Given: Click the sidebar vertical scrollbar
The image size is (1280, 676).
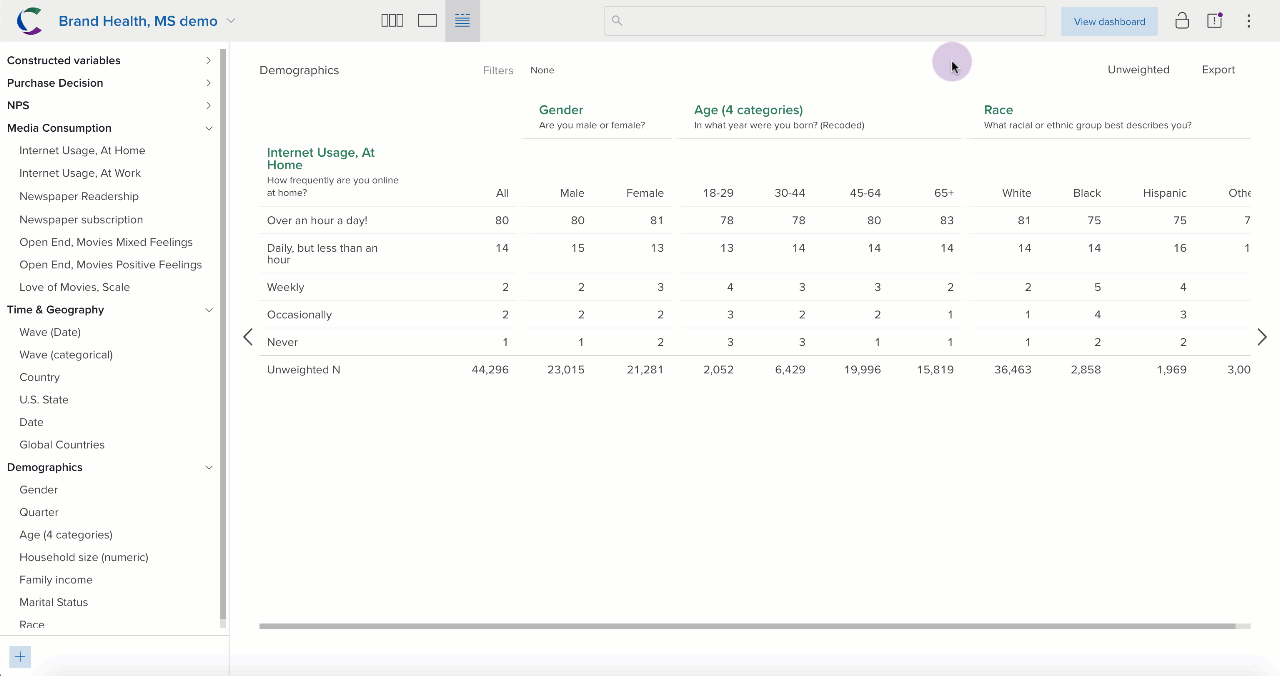Looking at the screenshot, I should point(223,333).
